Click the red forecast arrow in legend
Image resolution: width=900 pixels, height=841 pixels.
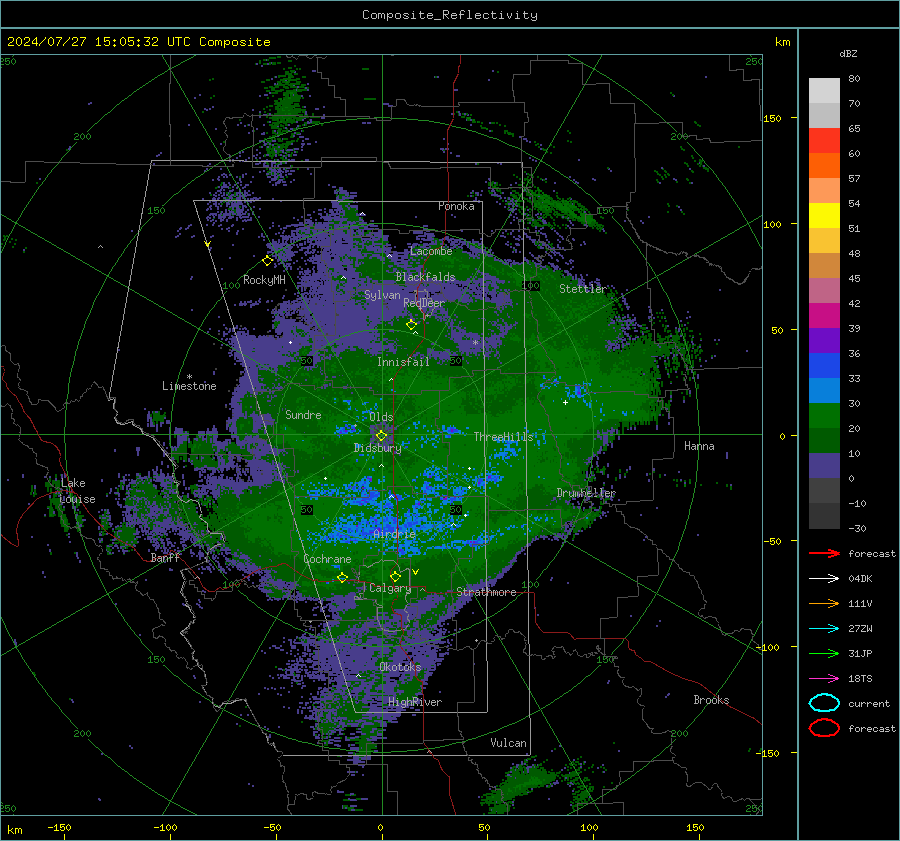pos(824,553)
